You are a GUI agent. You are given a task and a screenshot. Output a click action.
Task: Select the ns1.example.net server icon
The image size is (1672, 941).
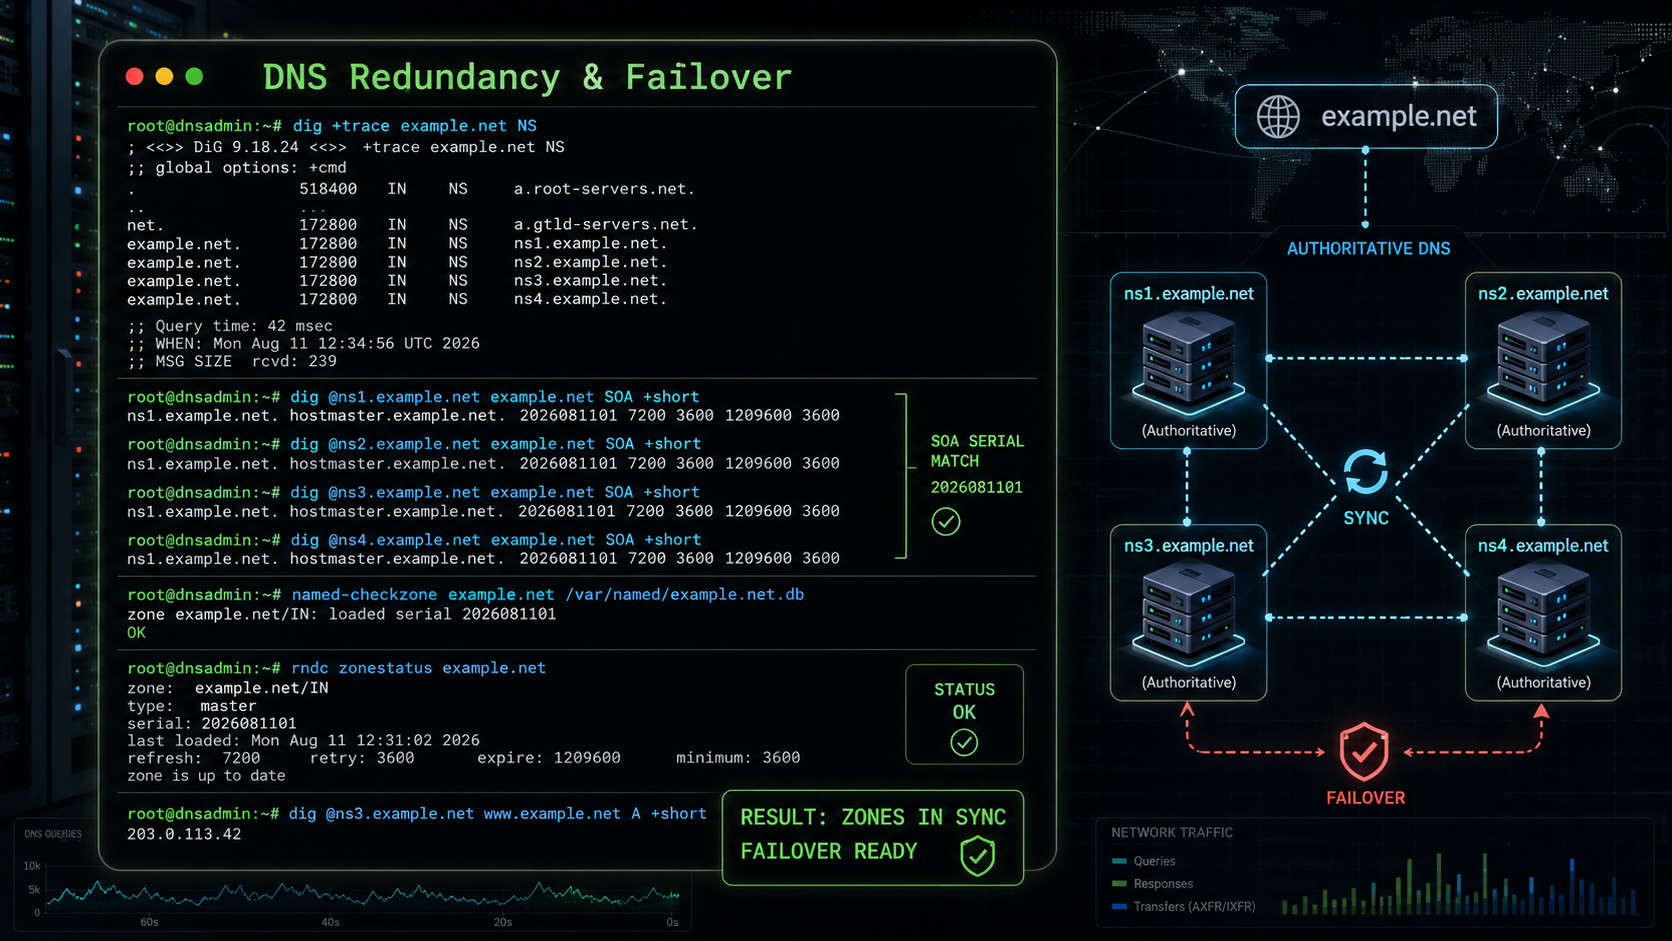(1188, 362)
